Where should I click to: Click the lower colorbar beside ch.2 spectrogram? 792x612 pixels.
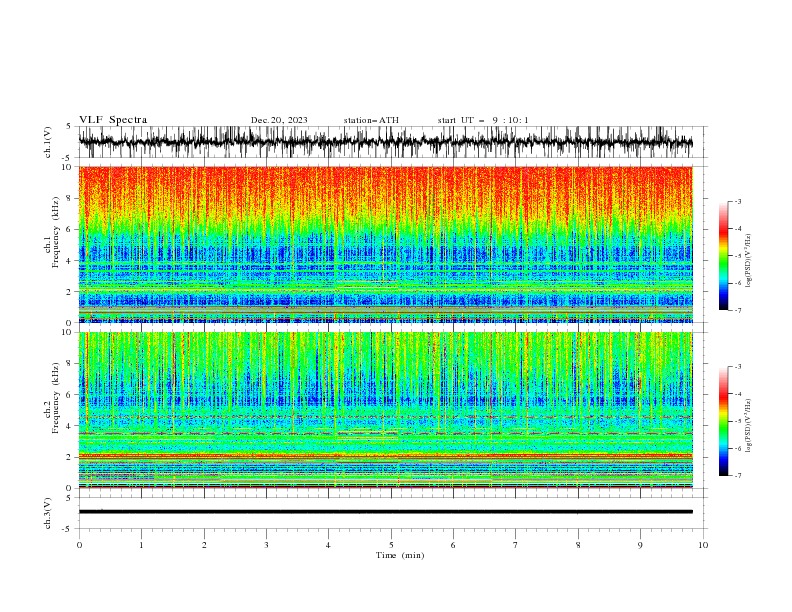pos(723,421)
